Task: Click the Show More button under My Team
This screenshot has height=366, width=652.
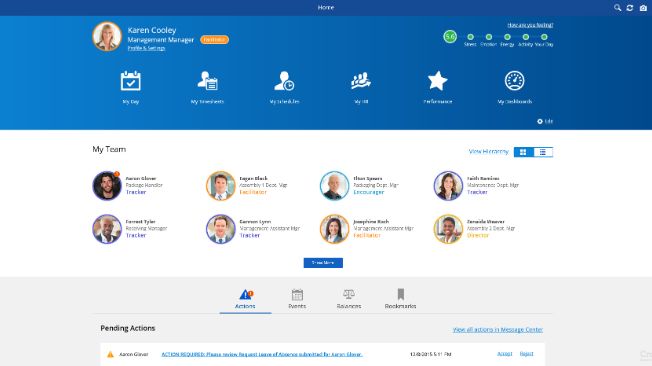Action: point(323,263)
